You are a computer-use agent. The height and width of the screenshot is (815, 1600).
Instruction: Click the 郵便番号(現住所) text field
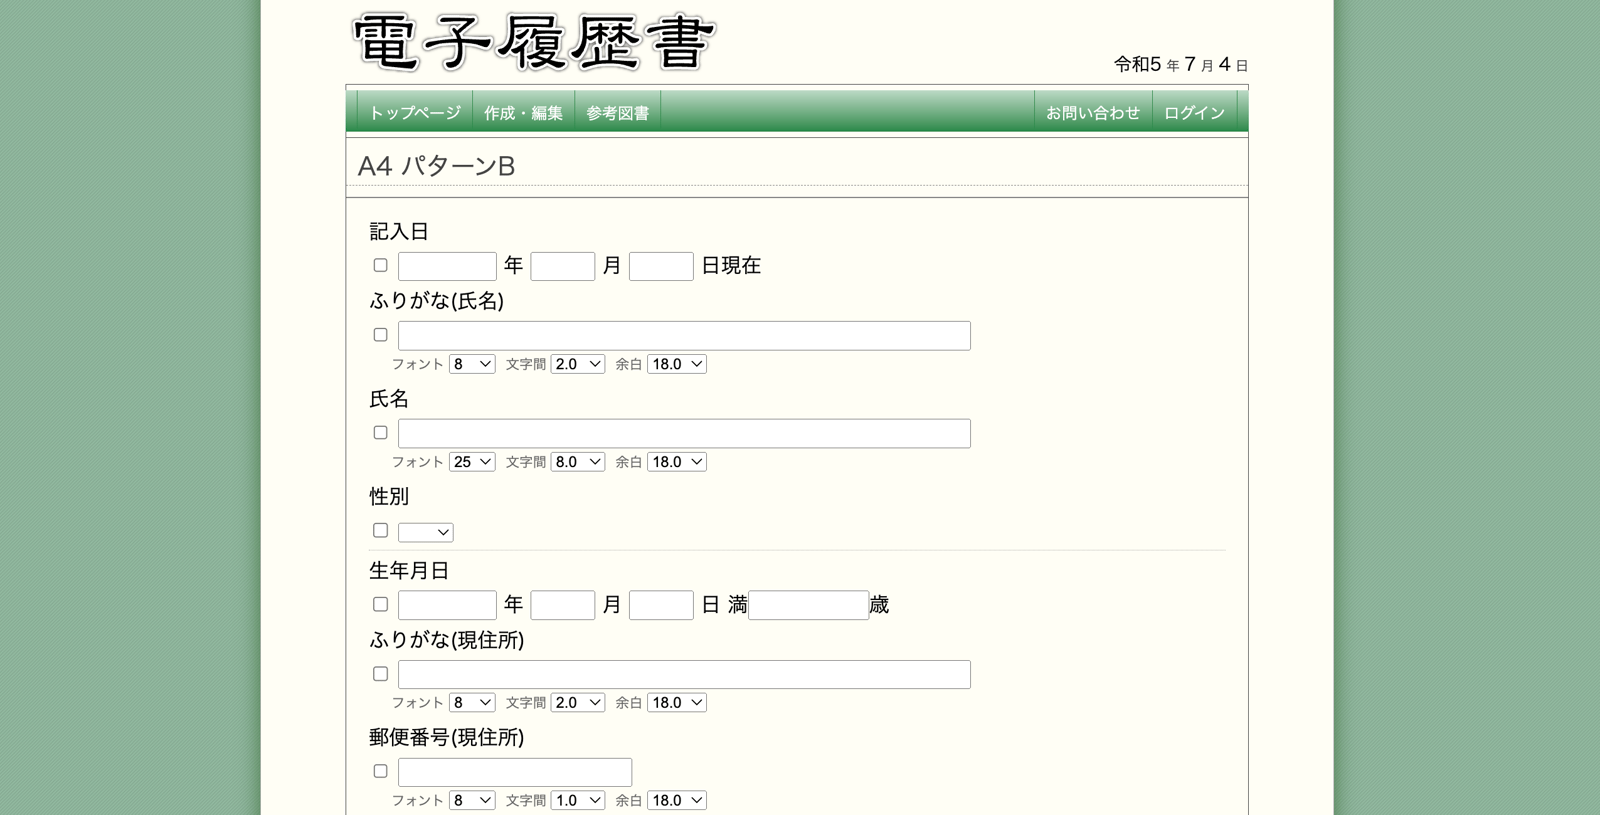coord(515,772)
